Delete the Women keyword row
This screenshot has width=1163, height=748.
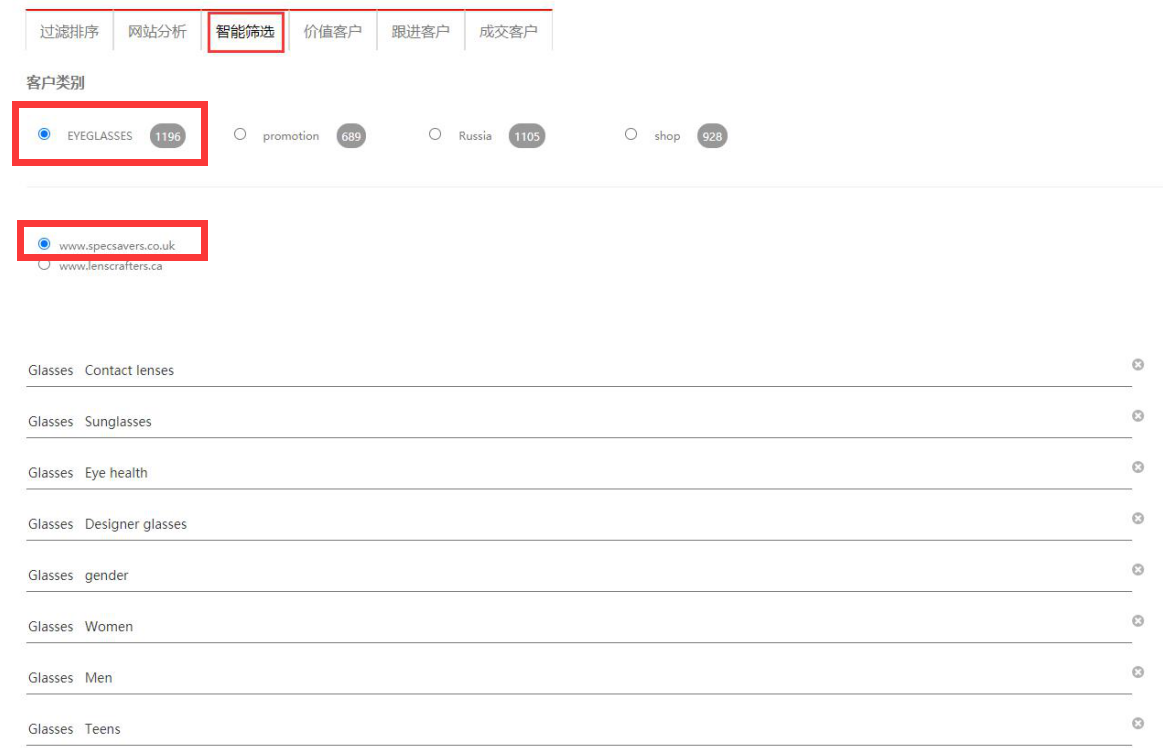tap(1137, 621)
